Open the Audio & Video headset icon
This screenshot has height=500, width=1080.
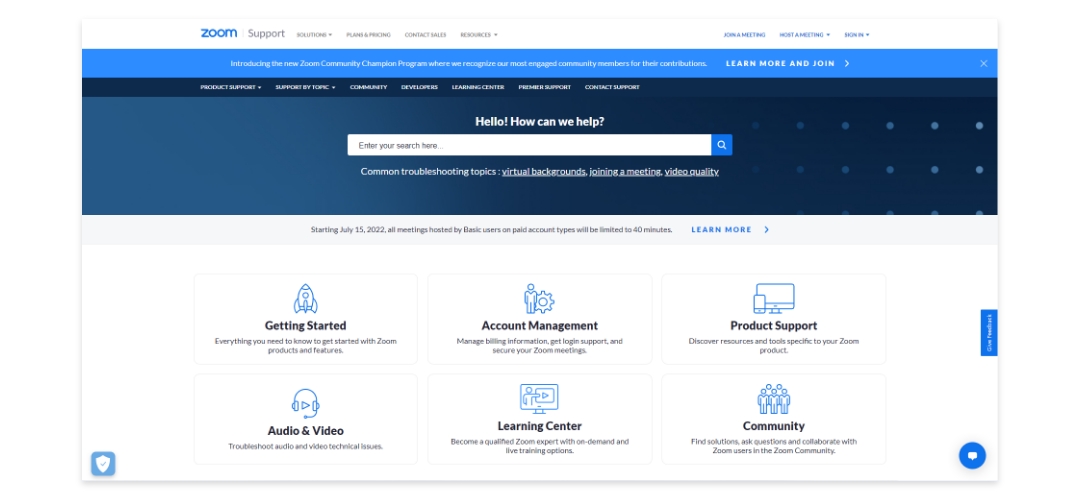[306, 403]
